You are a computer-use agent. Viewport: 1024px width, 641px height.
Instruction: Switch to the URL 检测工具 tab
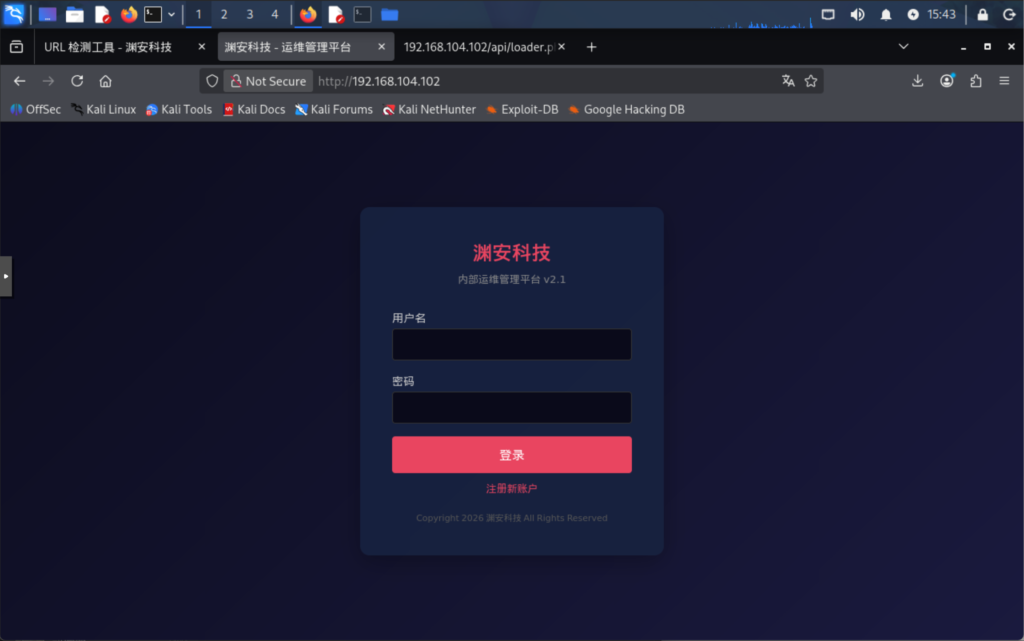tap(110, 46)
